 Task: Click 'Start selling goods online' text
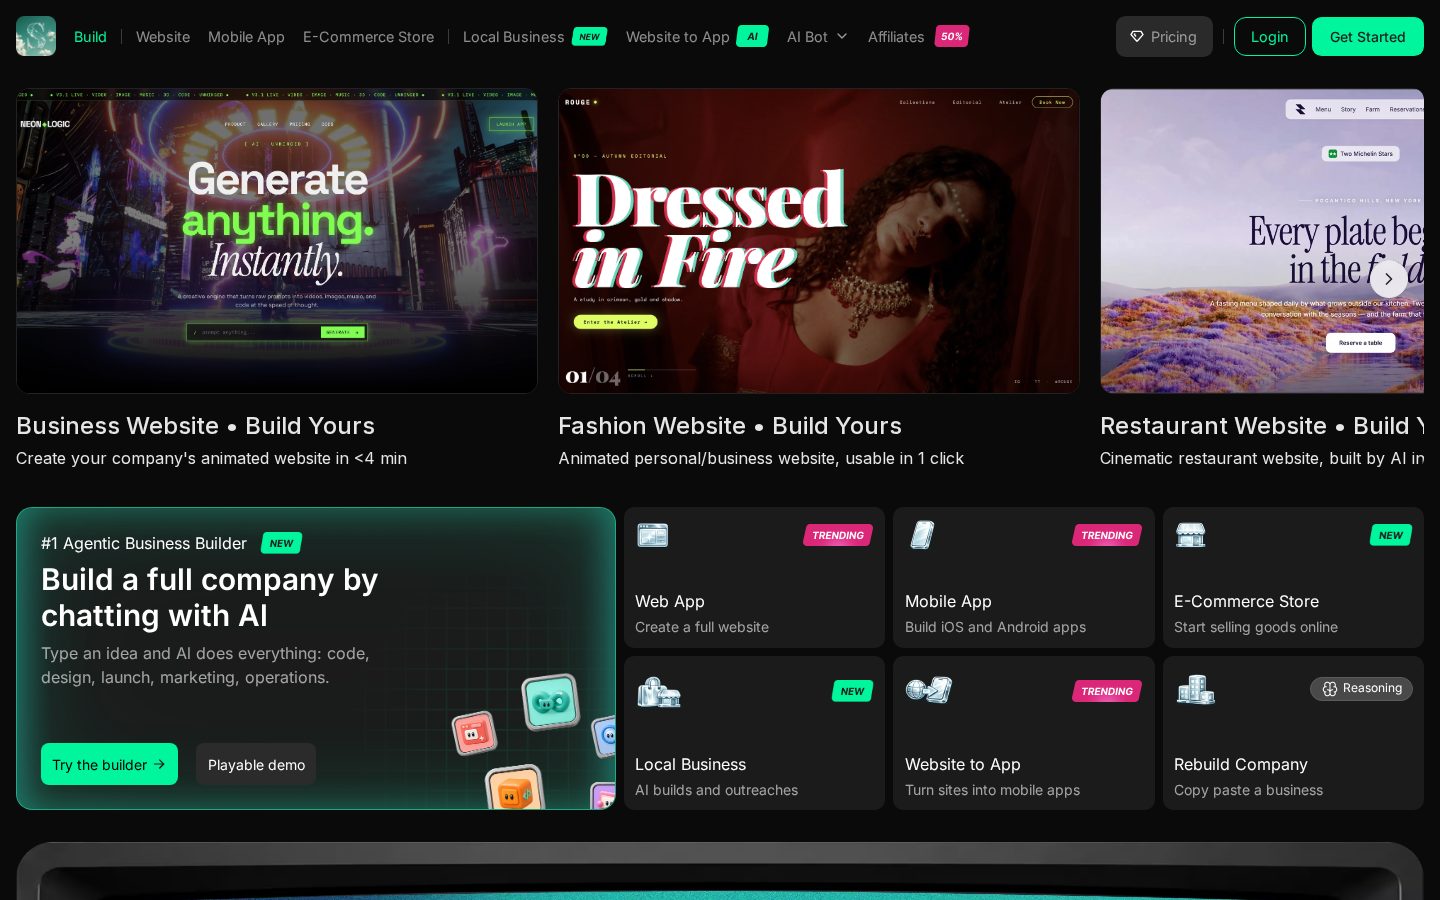tap(1256, 627)
